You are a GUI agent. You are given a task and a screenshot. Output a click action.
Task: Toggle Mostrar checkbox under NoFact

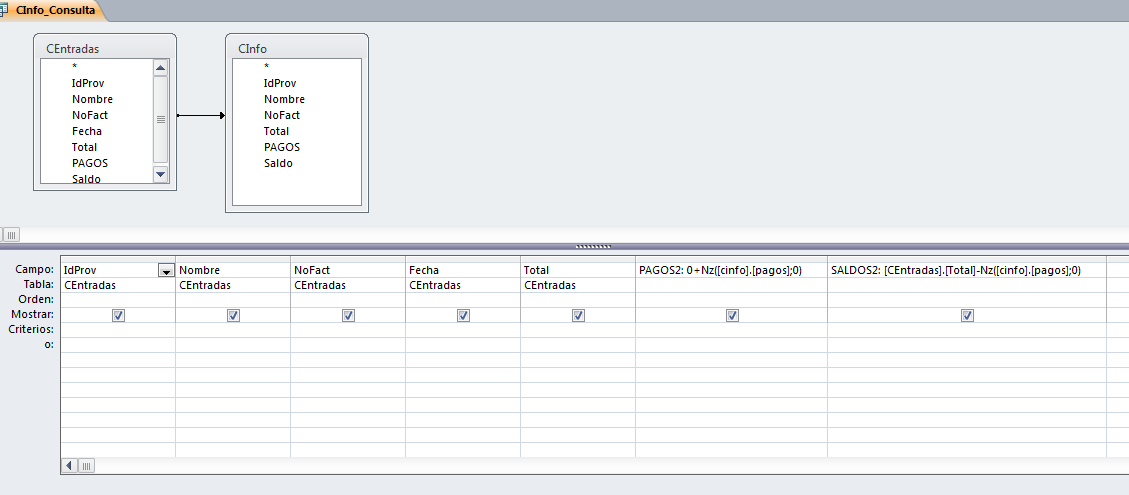click(x=348, y=316)
